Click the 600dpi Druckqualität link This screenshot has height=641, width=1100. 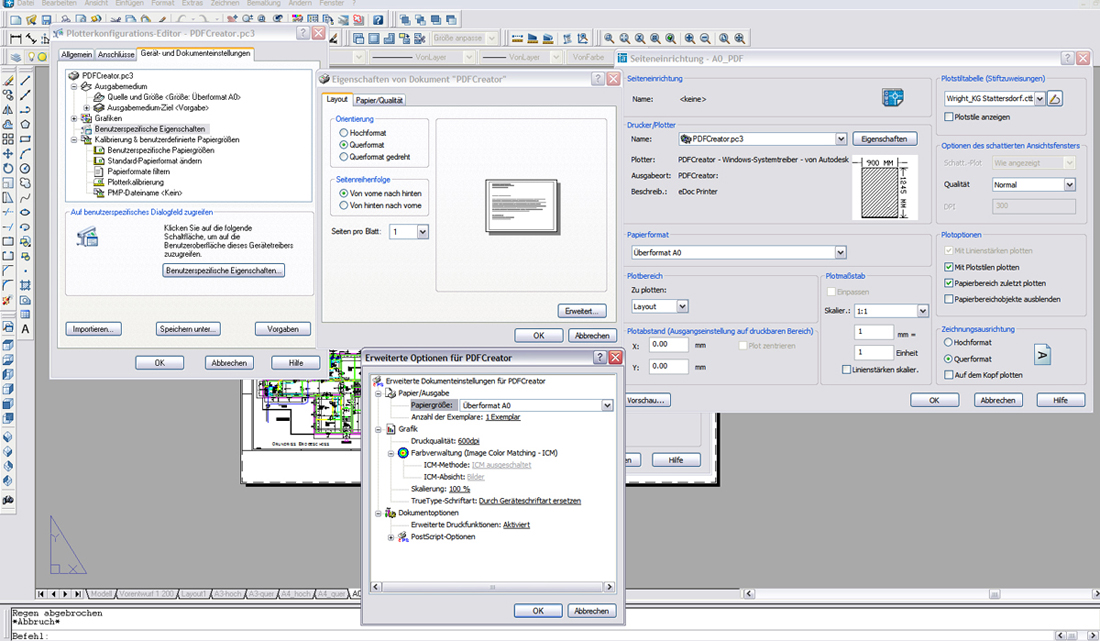(469, 441)
